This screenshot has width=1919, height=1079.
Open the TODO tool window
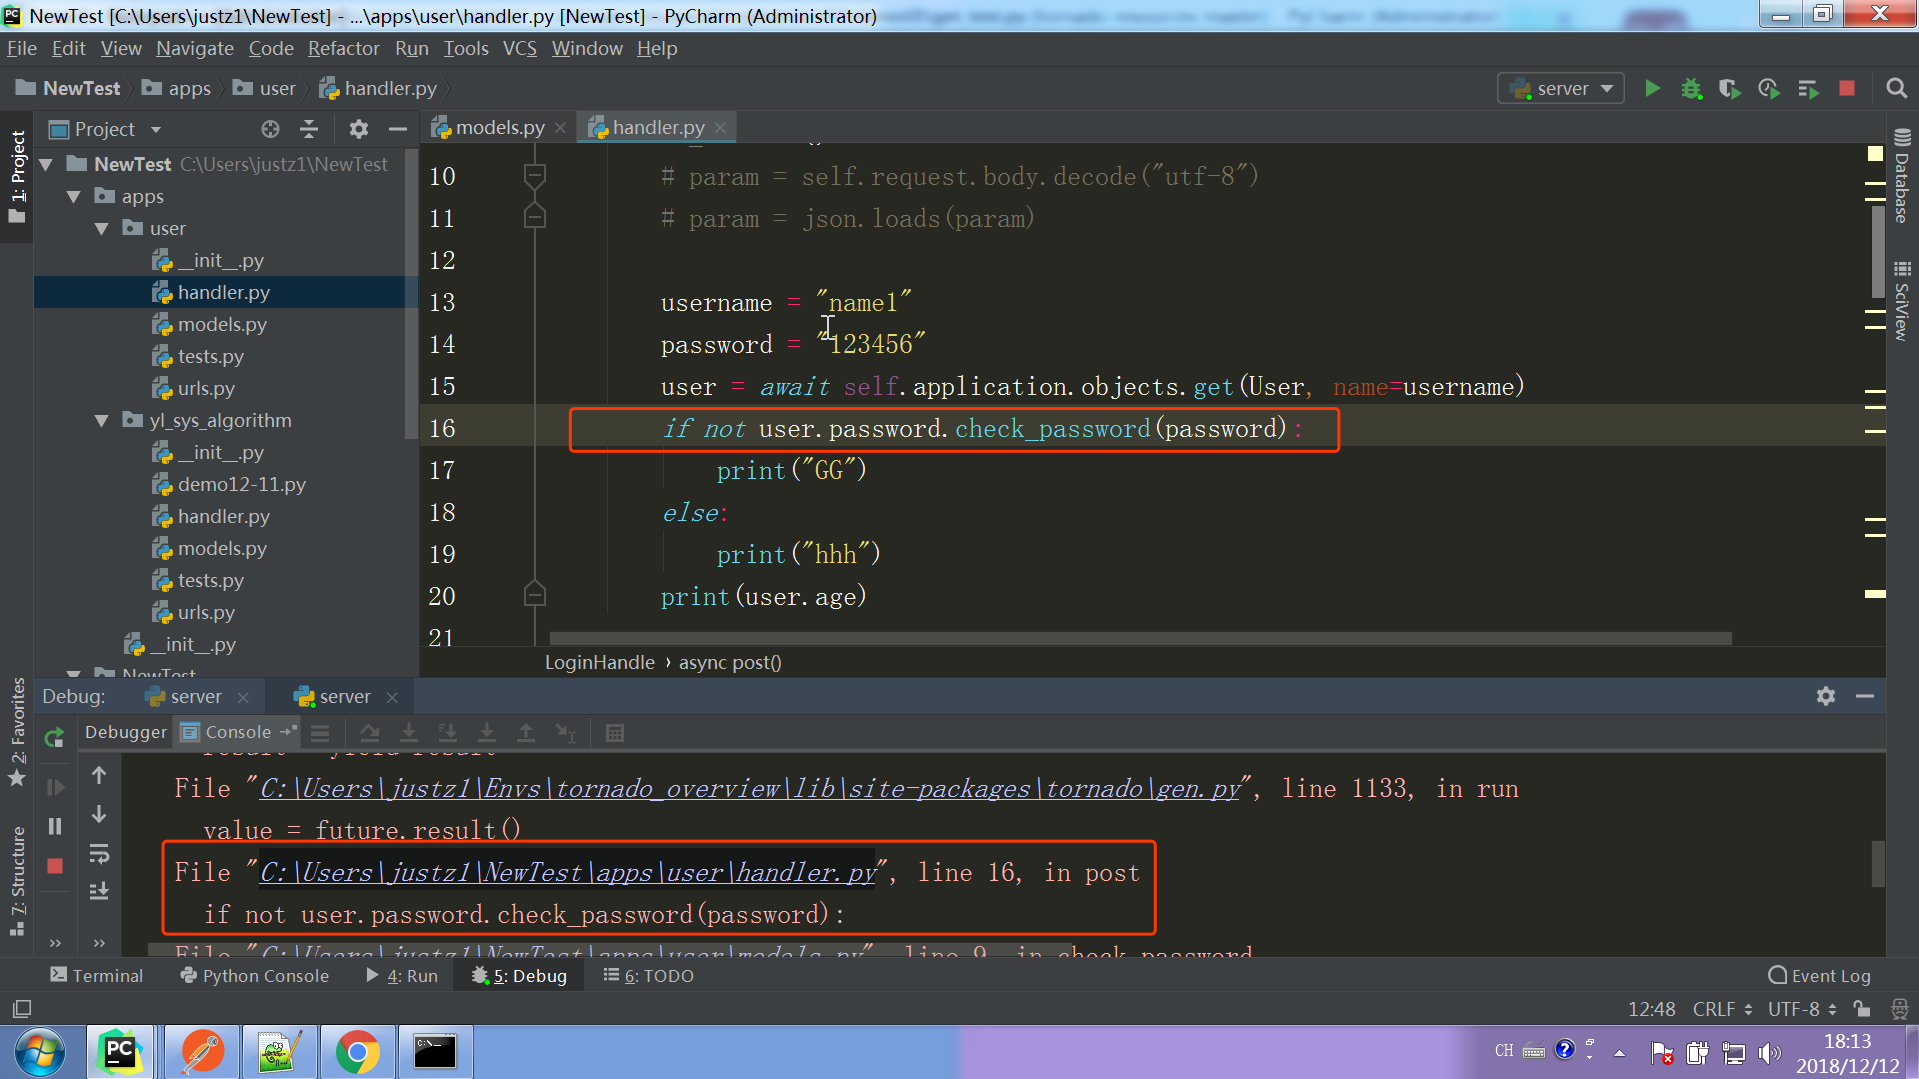[x=648, y=976]
